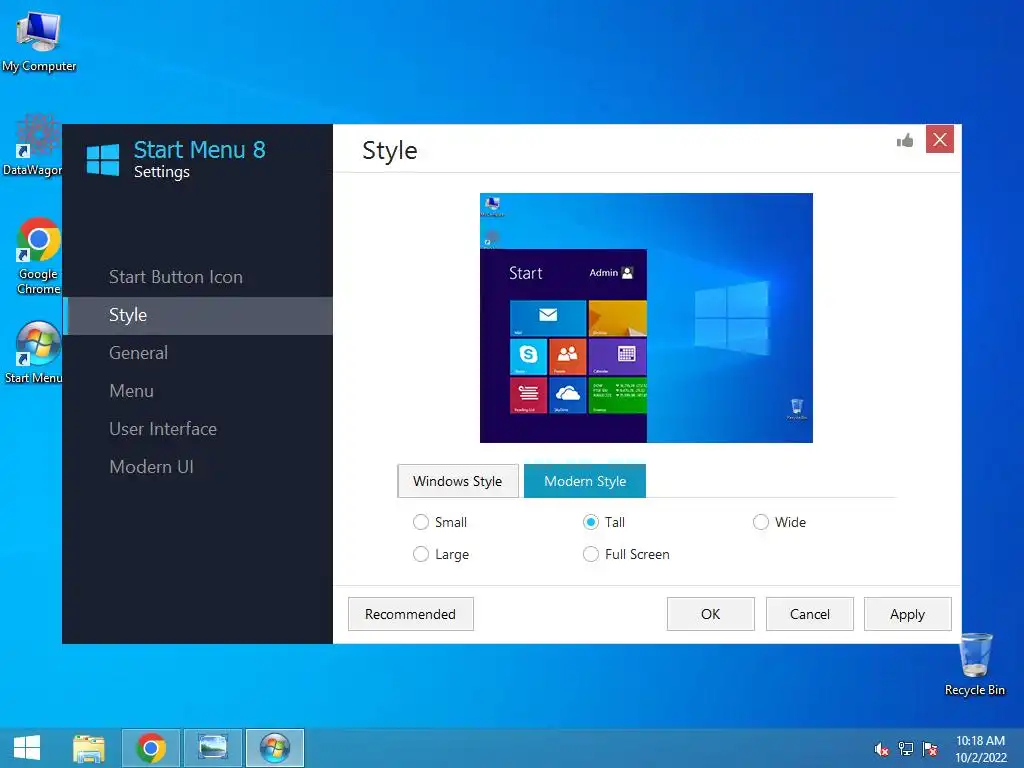Image resolution: width=1024 pixels, height=768 pixels.
Task: Launch Chrome from the taskbar
Action: point(151,748)
